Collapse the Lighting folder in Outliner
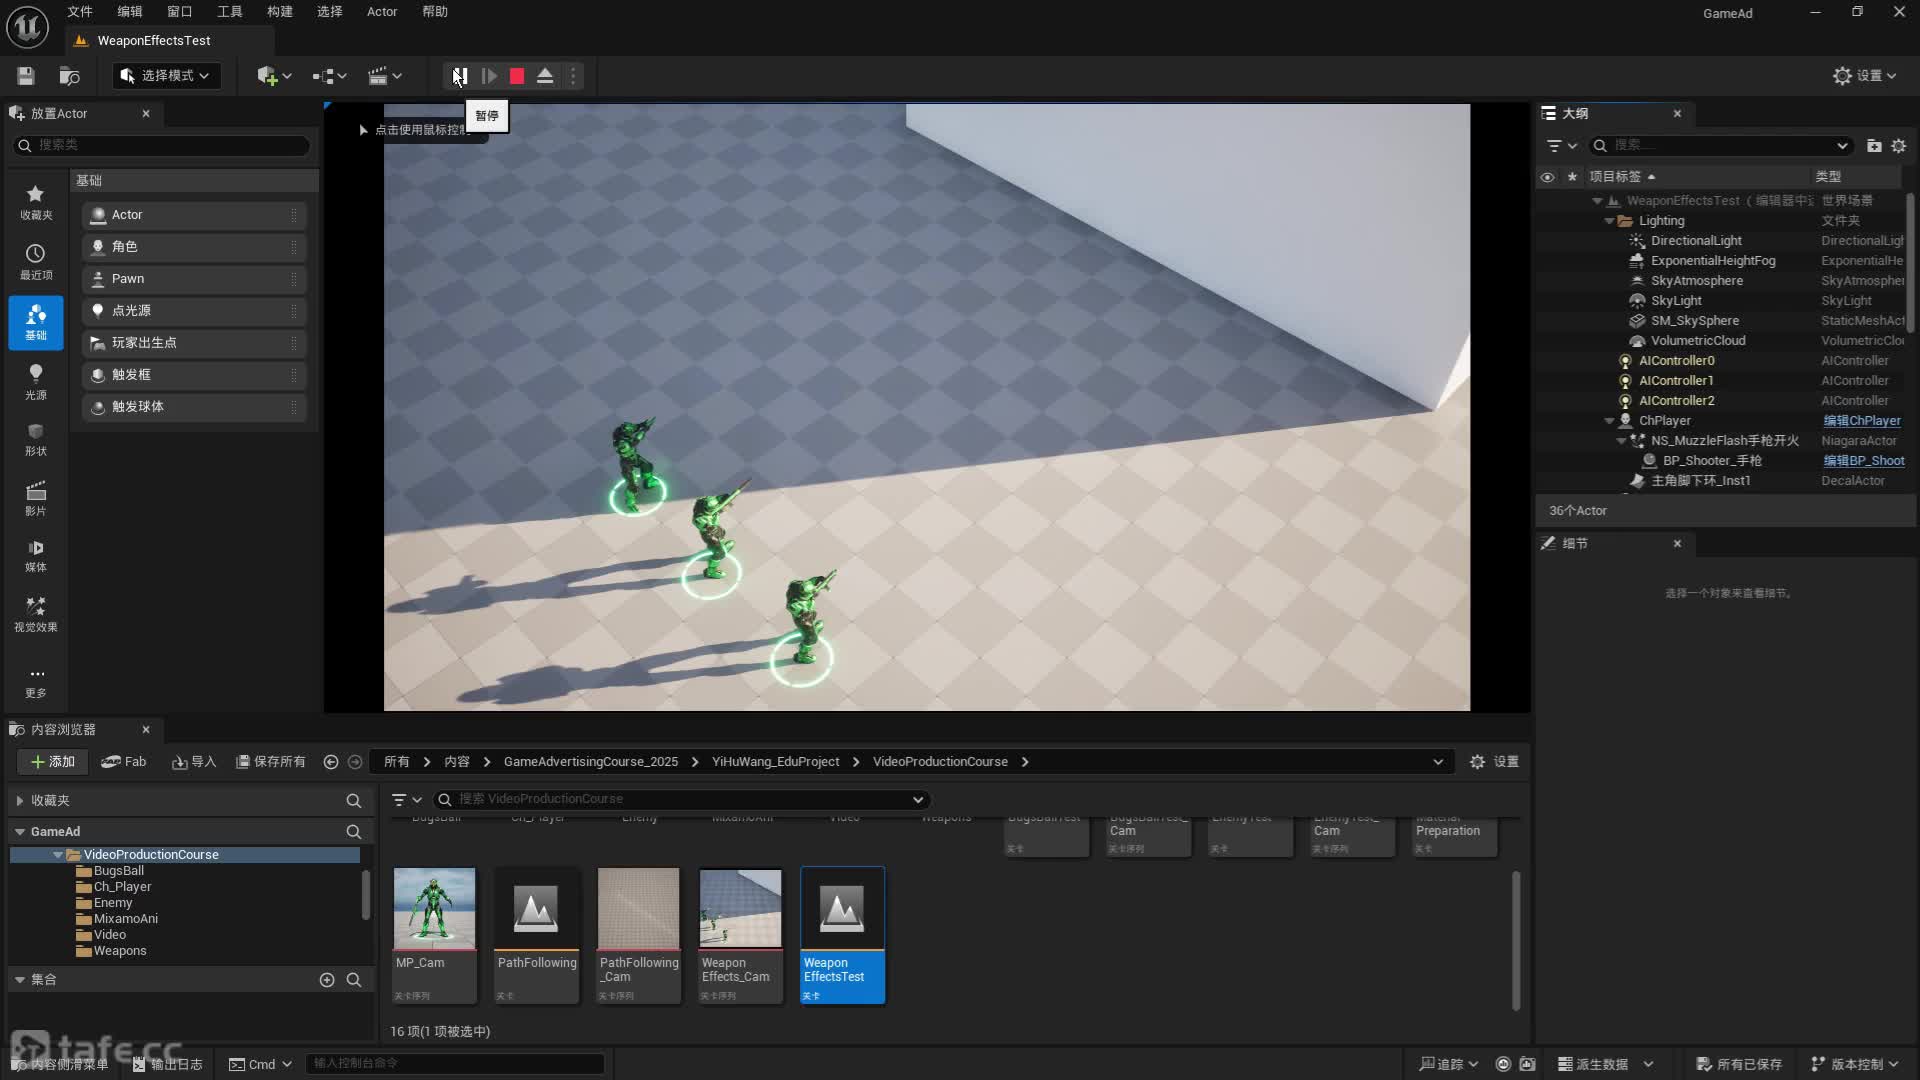 (1609, 221)
